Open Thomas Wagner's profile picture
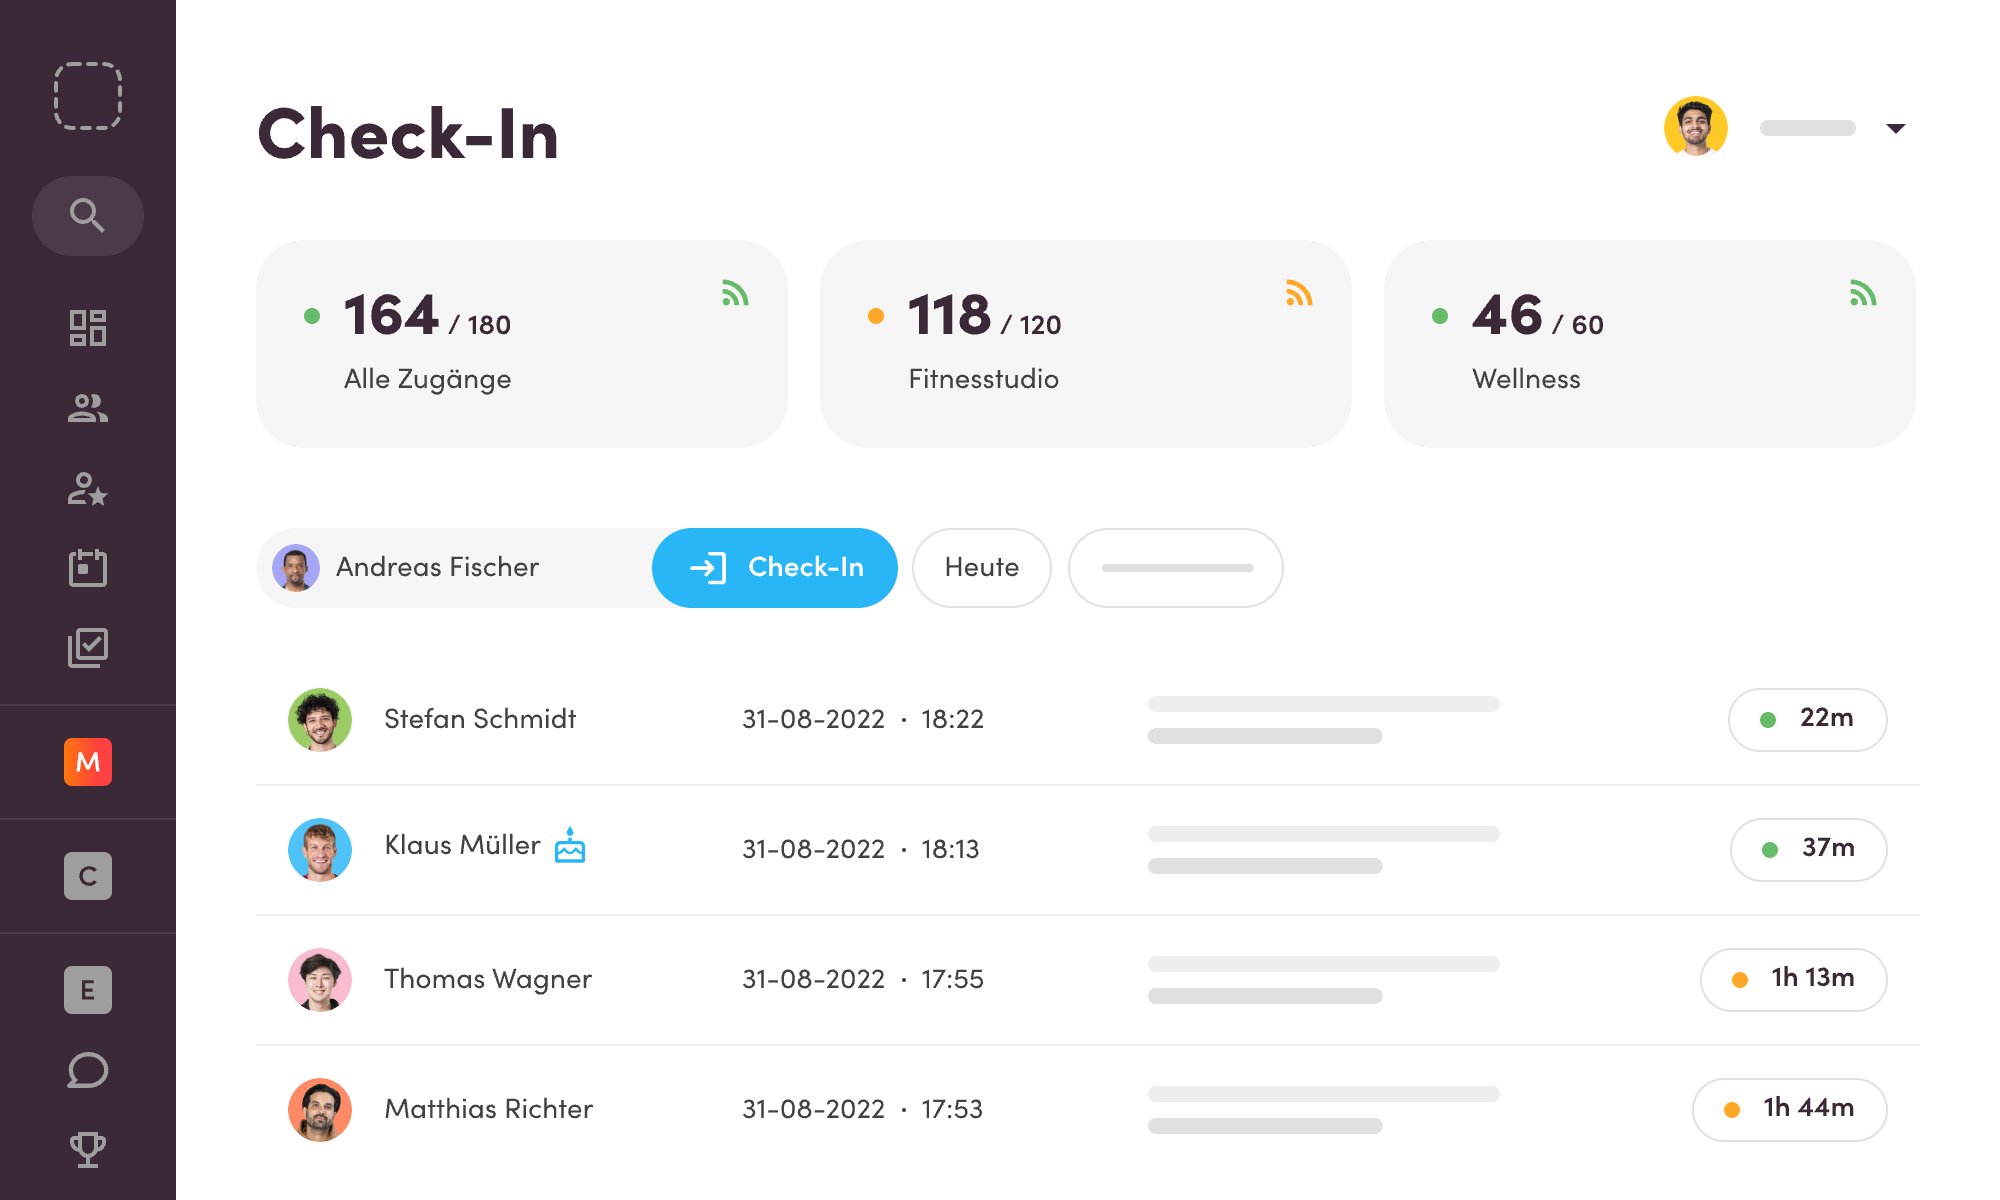Viewport: 2000px width, 1200px height. (320, 980)
